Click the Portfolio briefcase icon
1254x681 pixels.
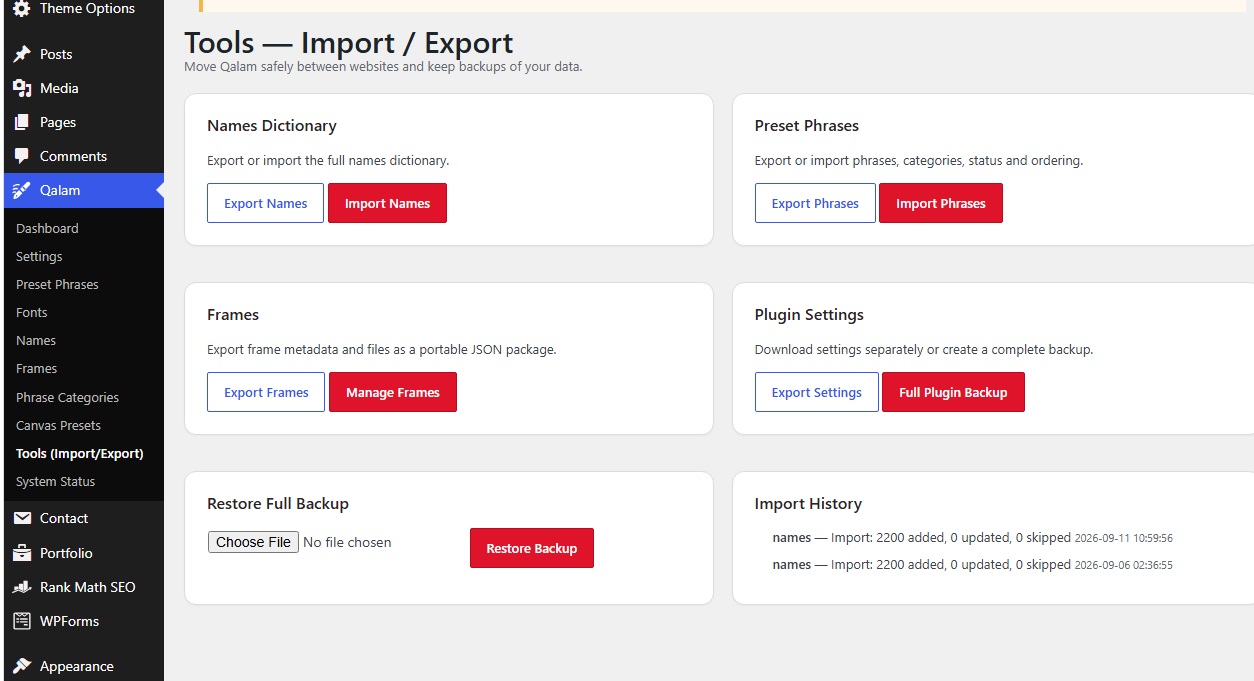[x=22, y=553]
